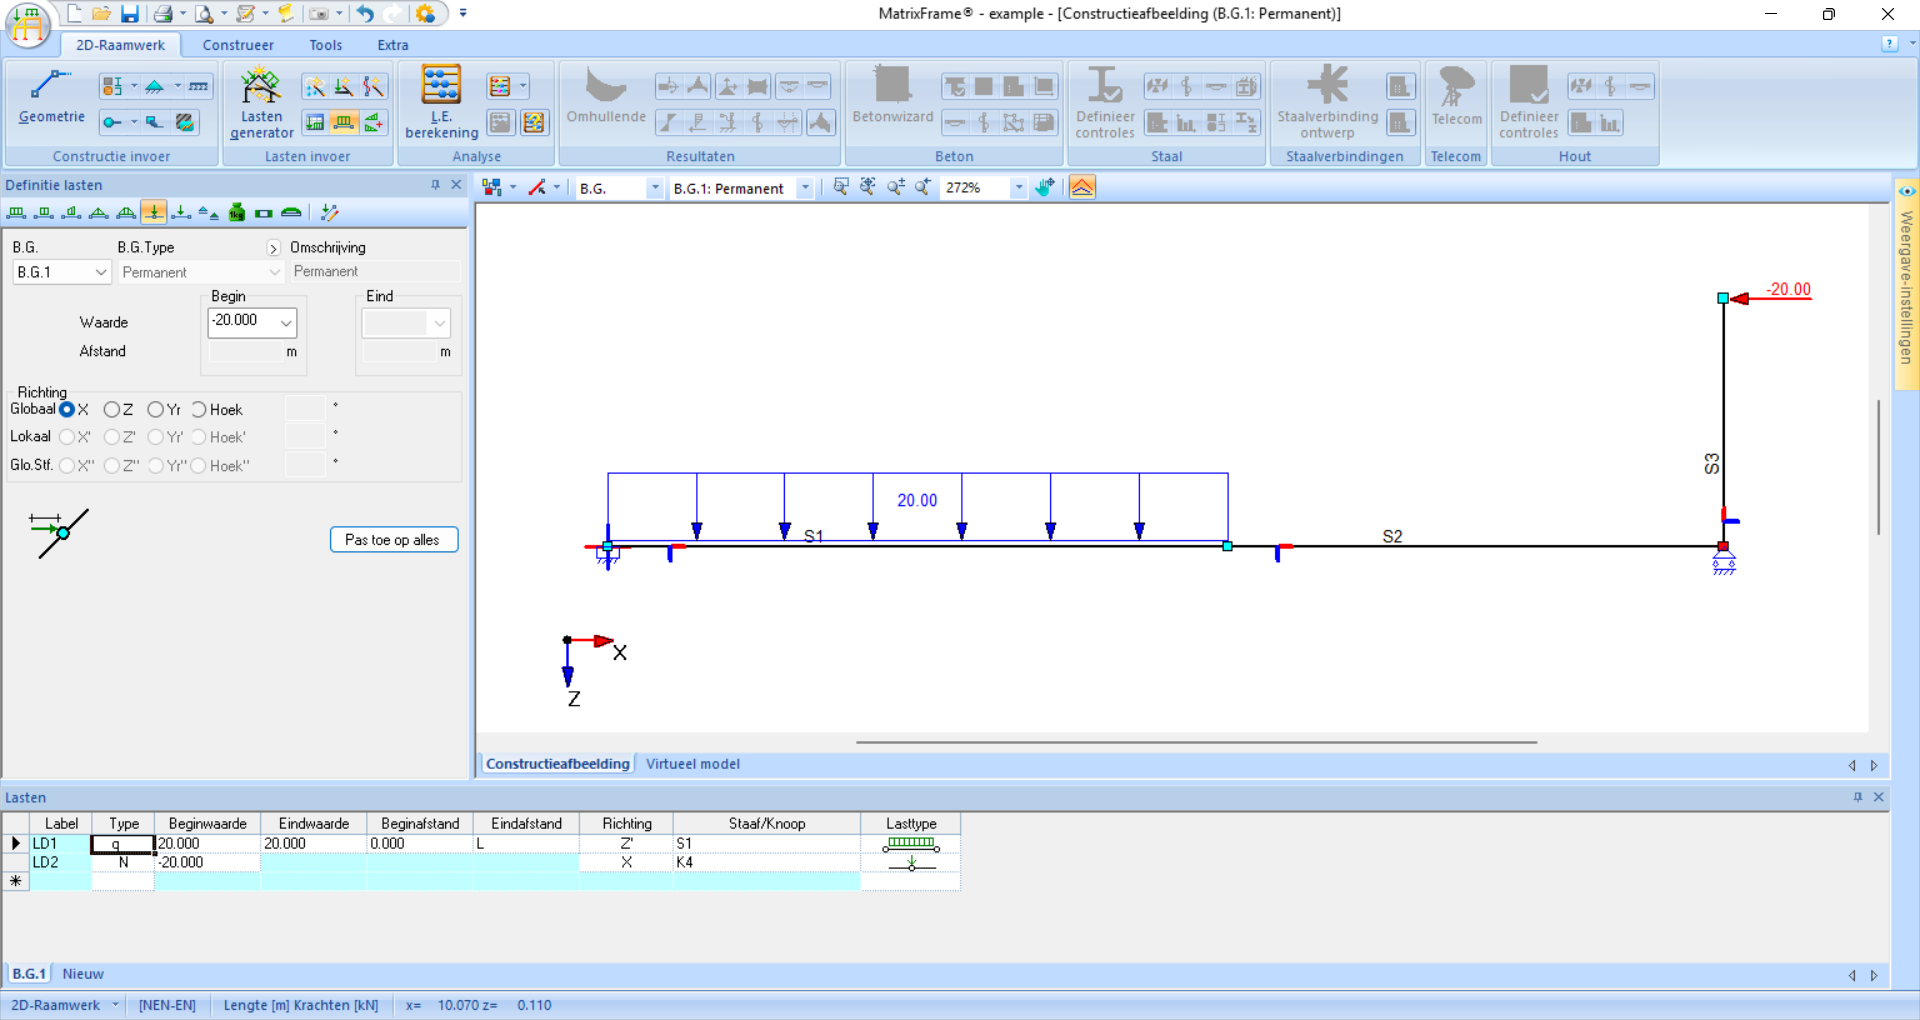
Task: Click the drawing area horizontal scrollbar
Action: (1195, 742)
